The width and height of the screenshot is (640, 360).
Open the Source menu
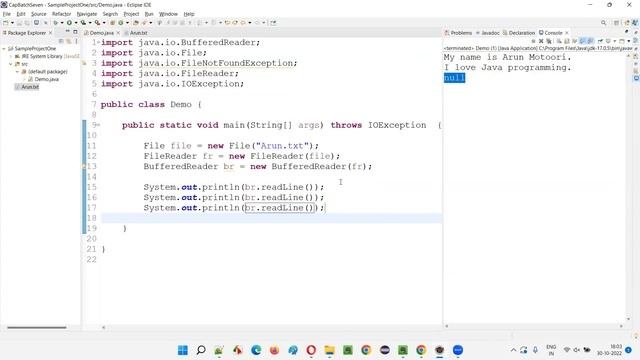(x=39, y=14)
